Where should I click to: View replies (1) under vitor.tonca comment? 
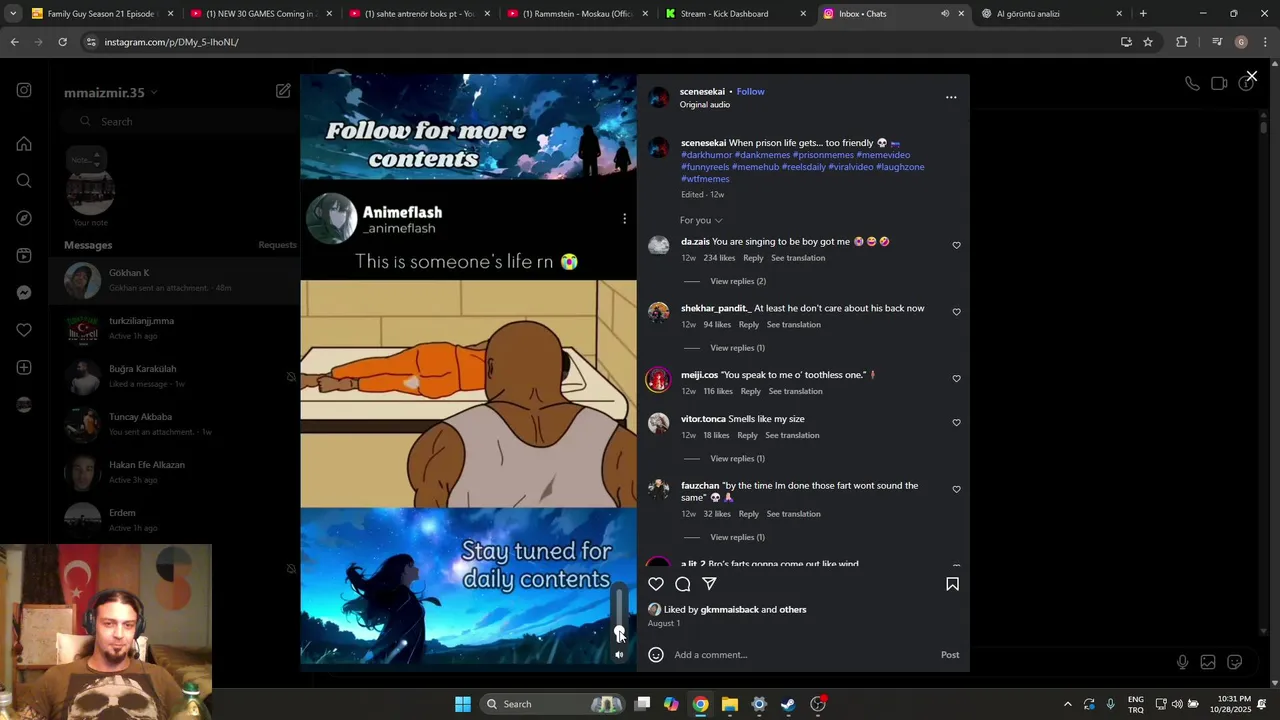[x=737, y=459]
